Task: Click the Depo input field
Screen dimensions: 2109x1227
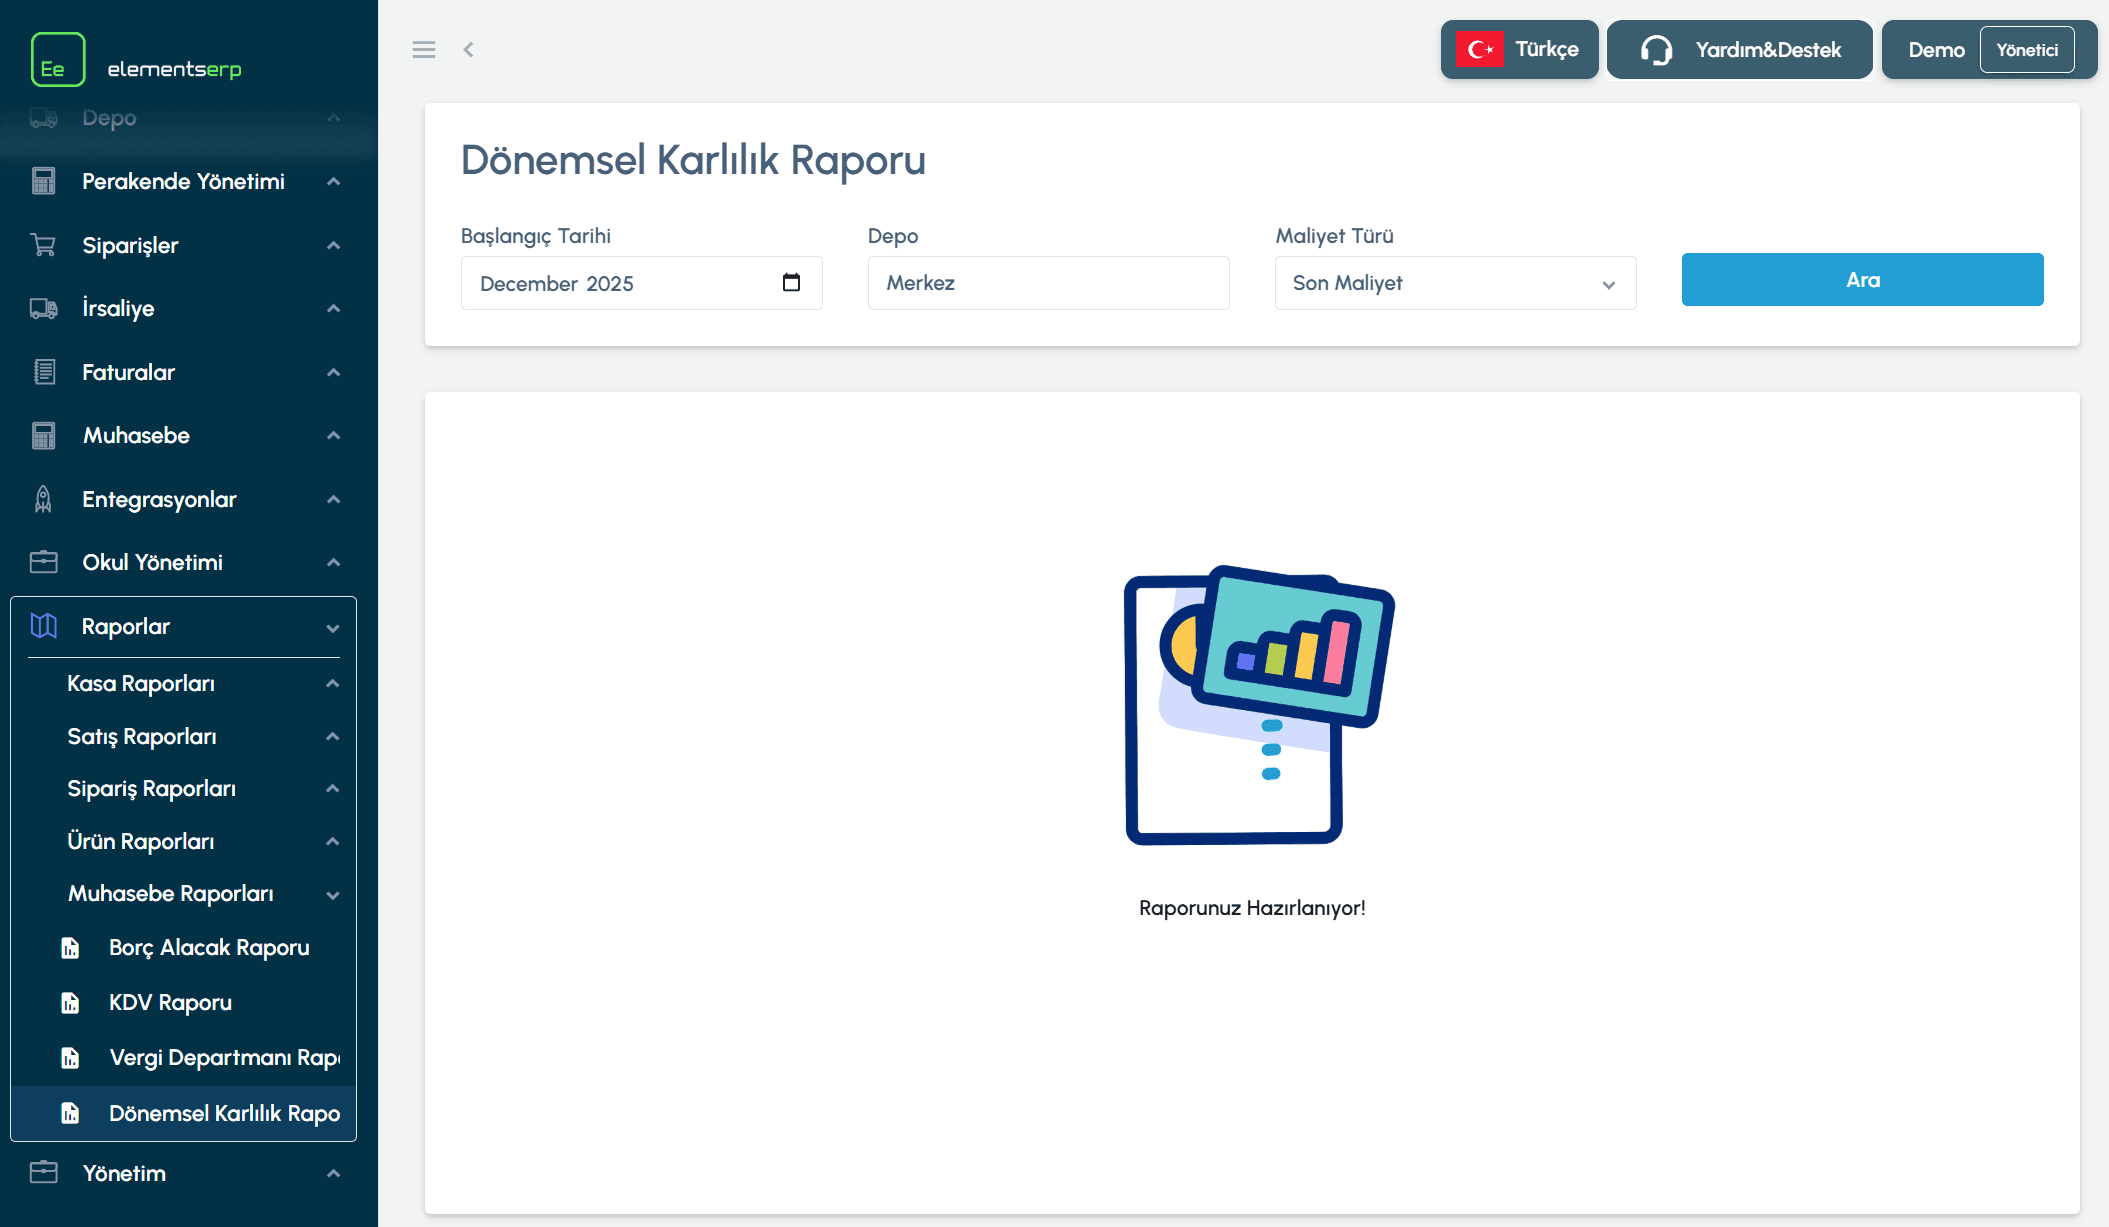Action: [1048, 283]
